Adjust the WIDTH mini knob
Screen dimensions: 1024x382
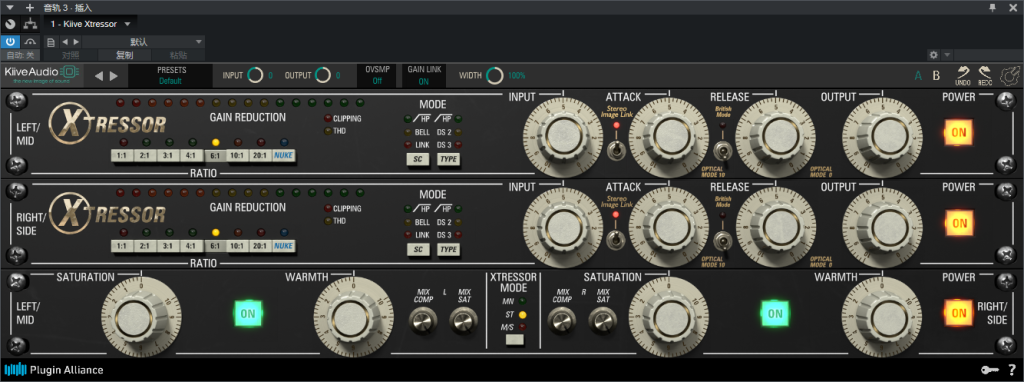point(495,75)
